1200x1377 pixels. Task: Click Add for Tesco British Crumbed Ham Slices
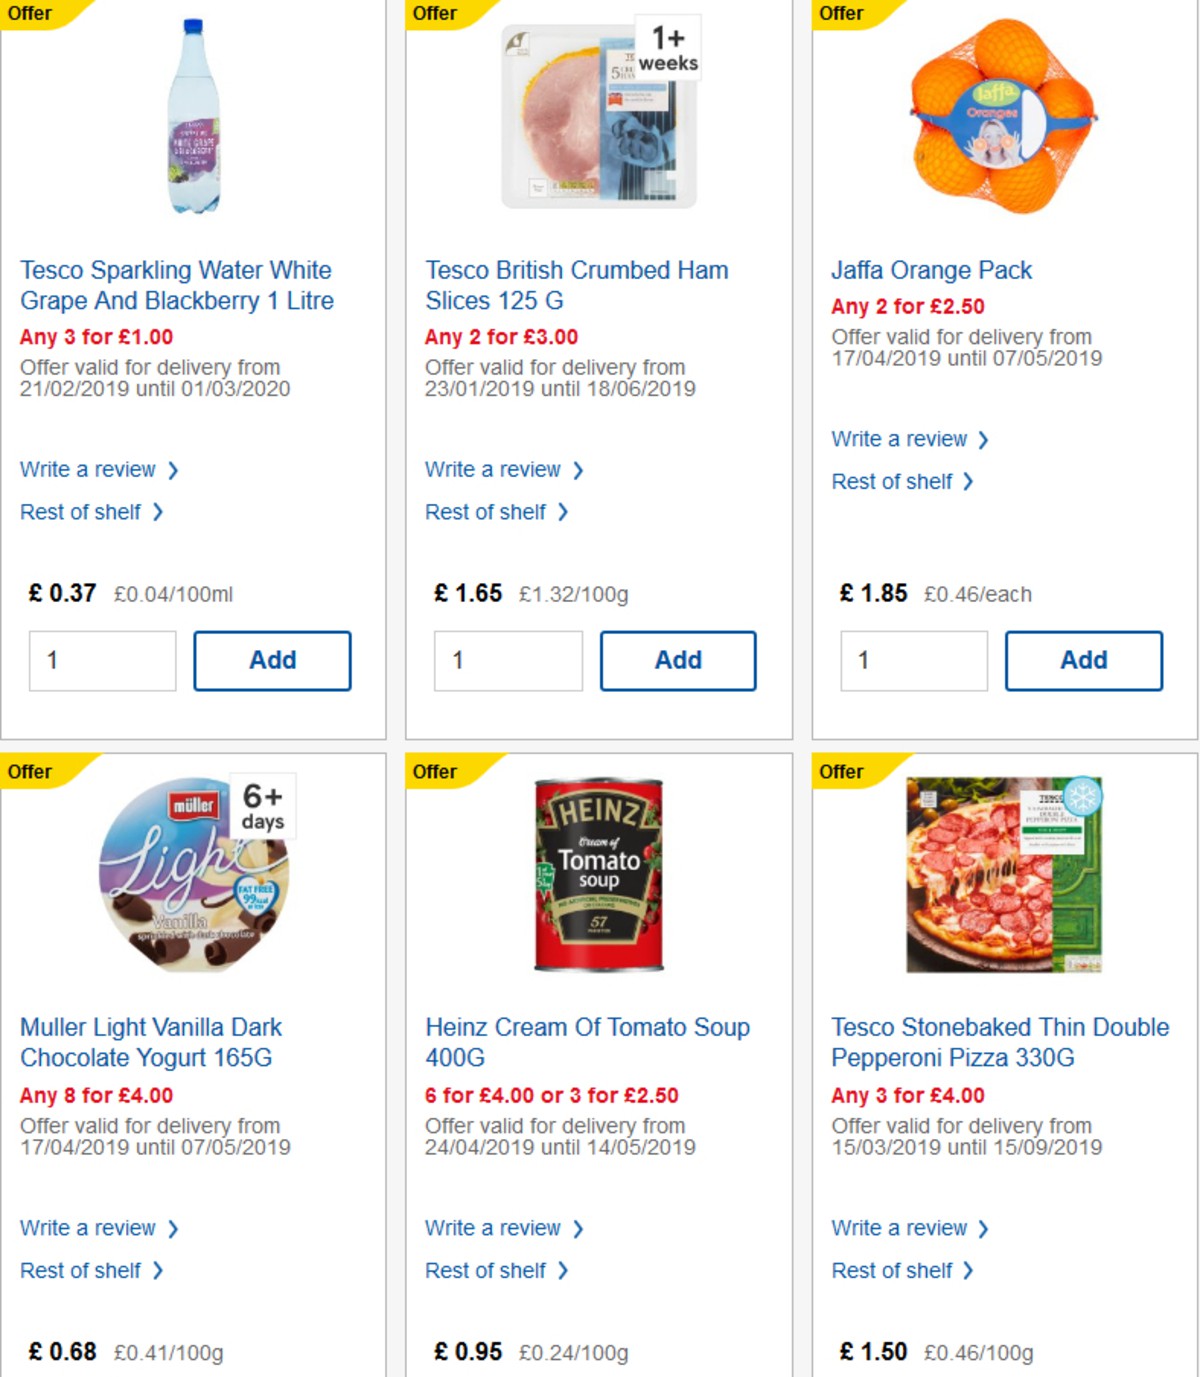click(678, 660)
